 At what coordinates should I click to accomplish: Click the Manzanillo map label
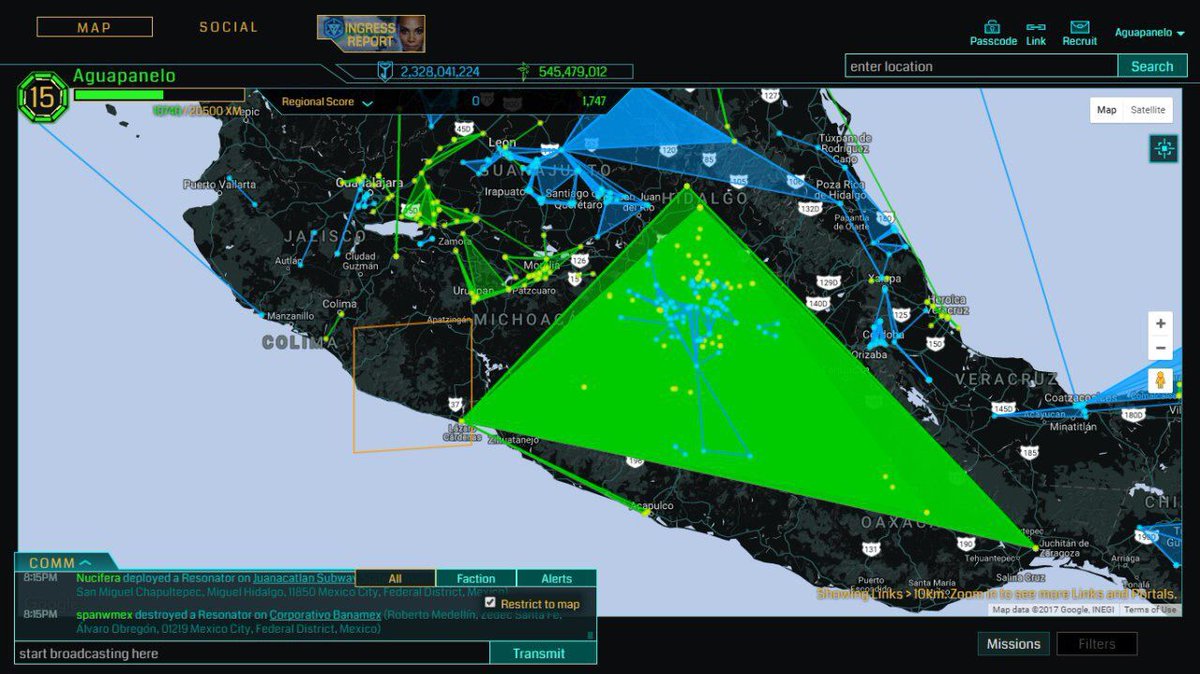[292, 315]
